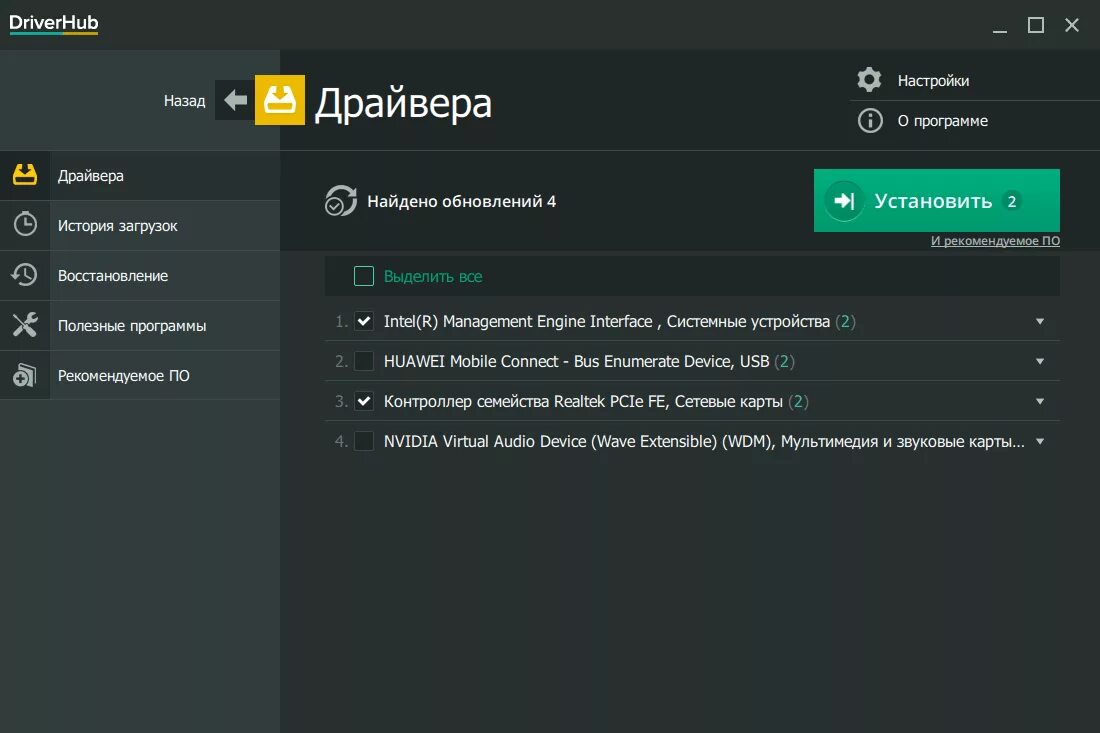The width and height of the screenshot is (1100, 733).
Task: Click the О программе info icon
Action: 870,121
